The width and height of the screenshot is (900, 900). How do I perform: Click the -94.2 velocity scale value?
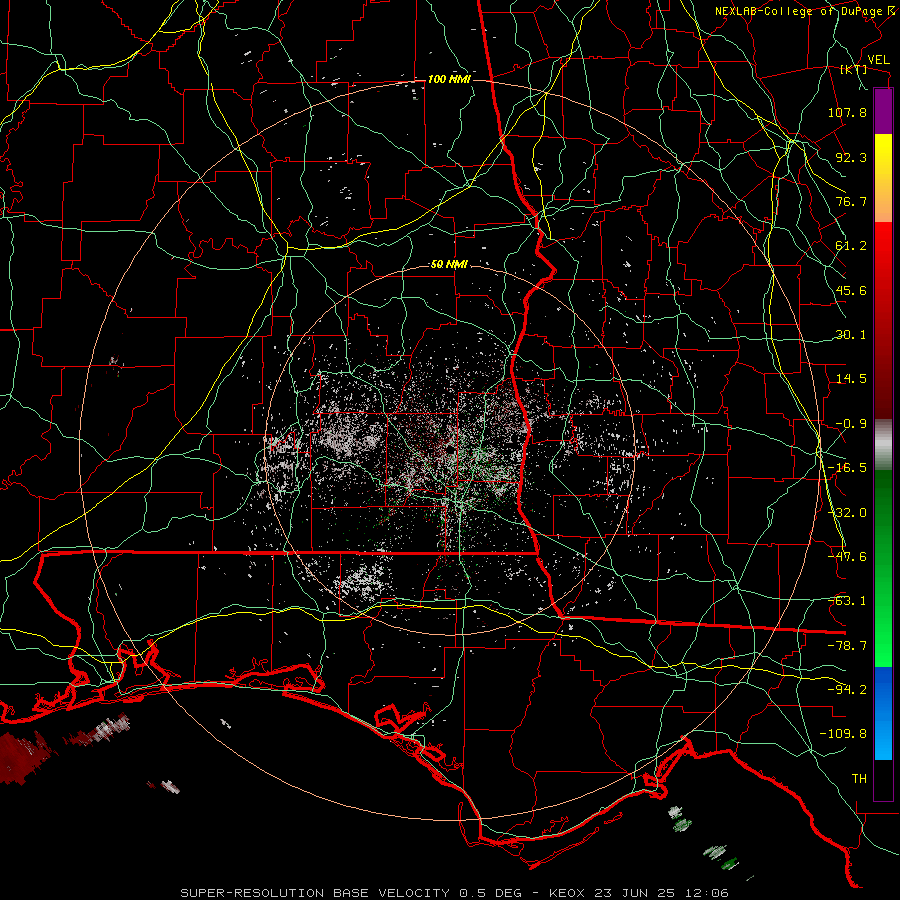pos(847,690)
